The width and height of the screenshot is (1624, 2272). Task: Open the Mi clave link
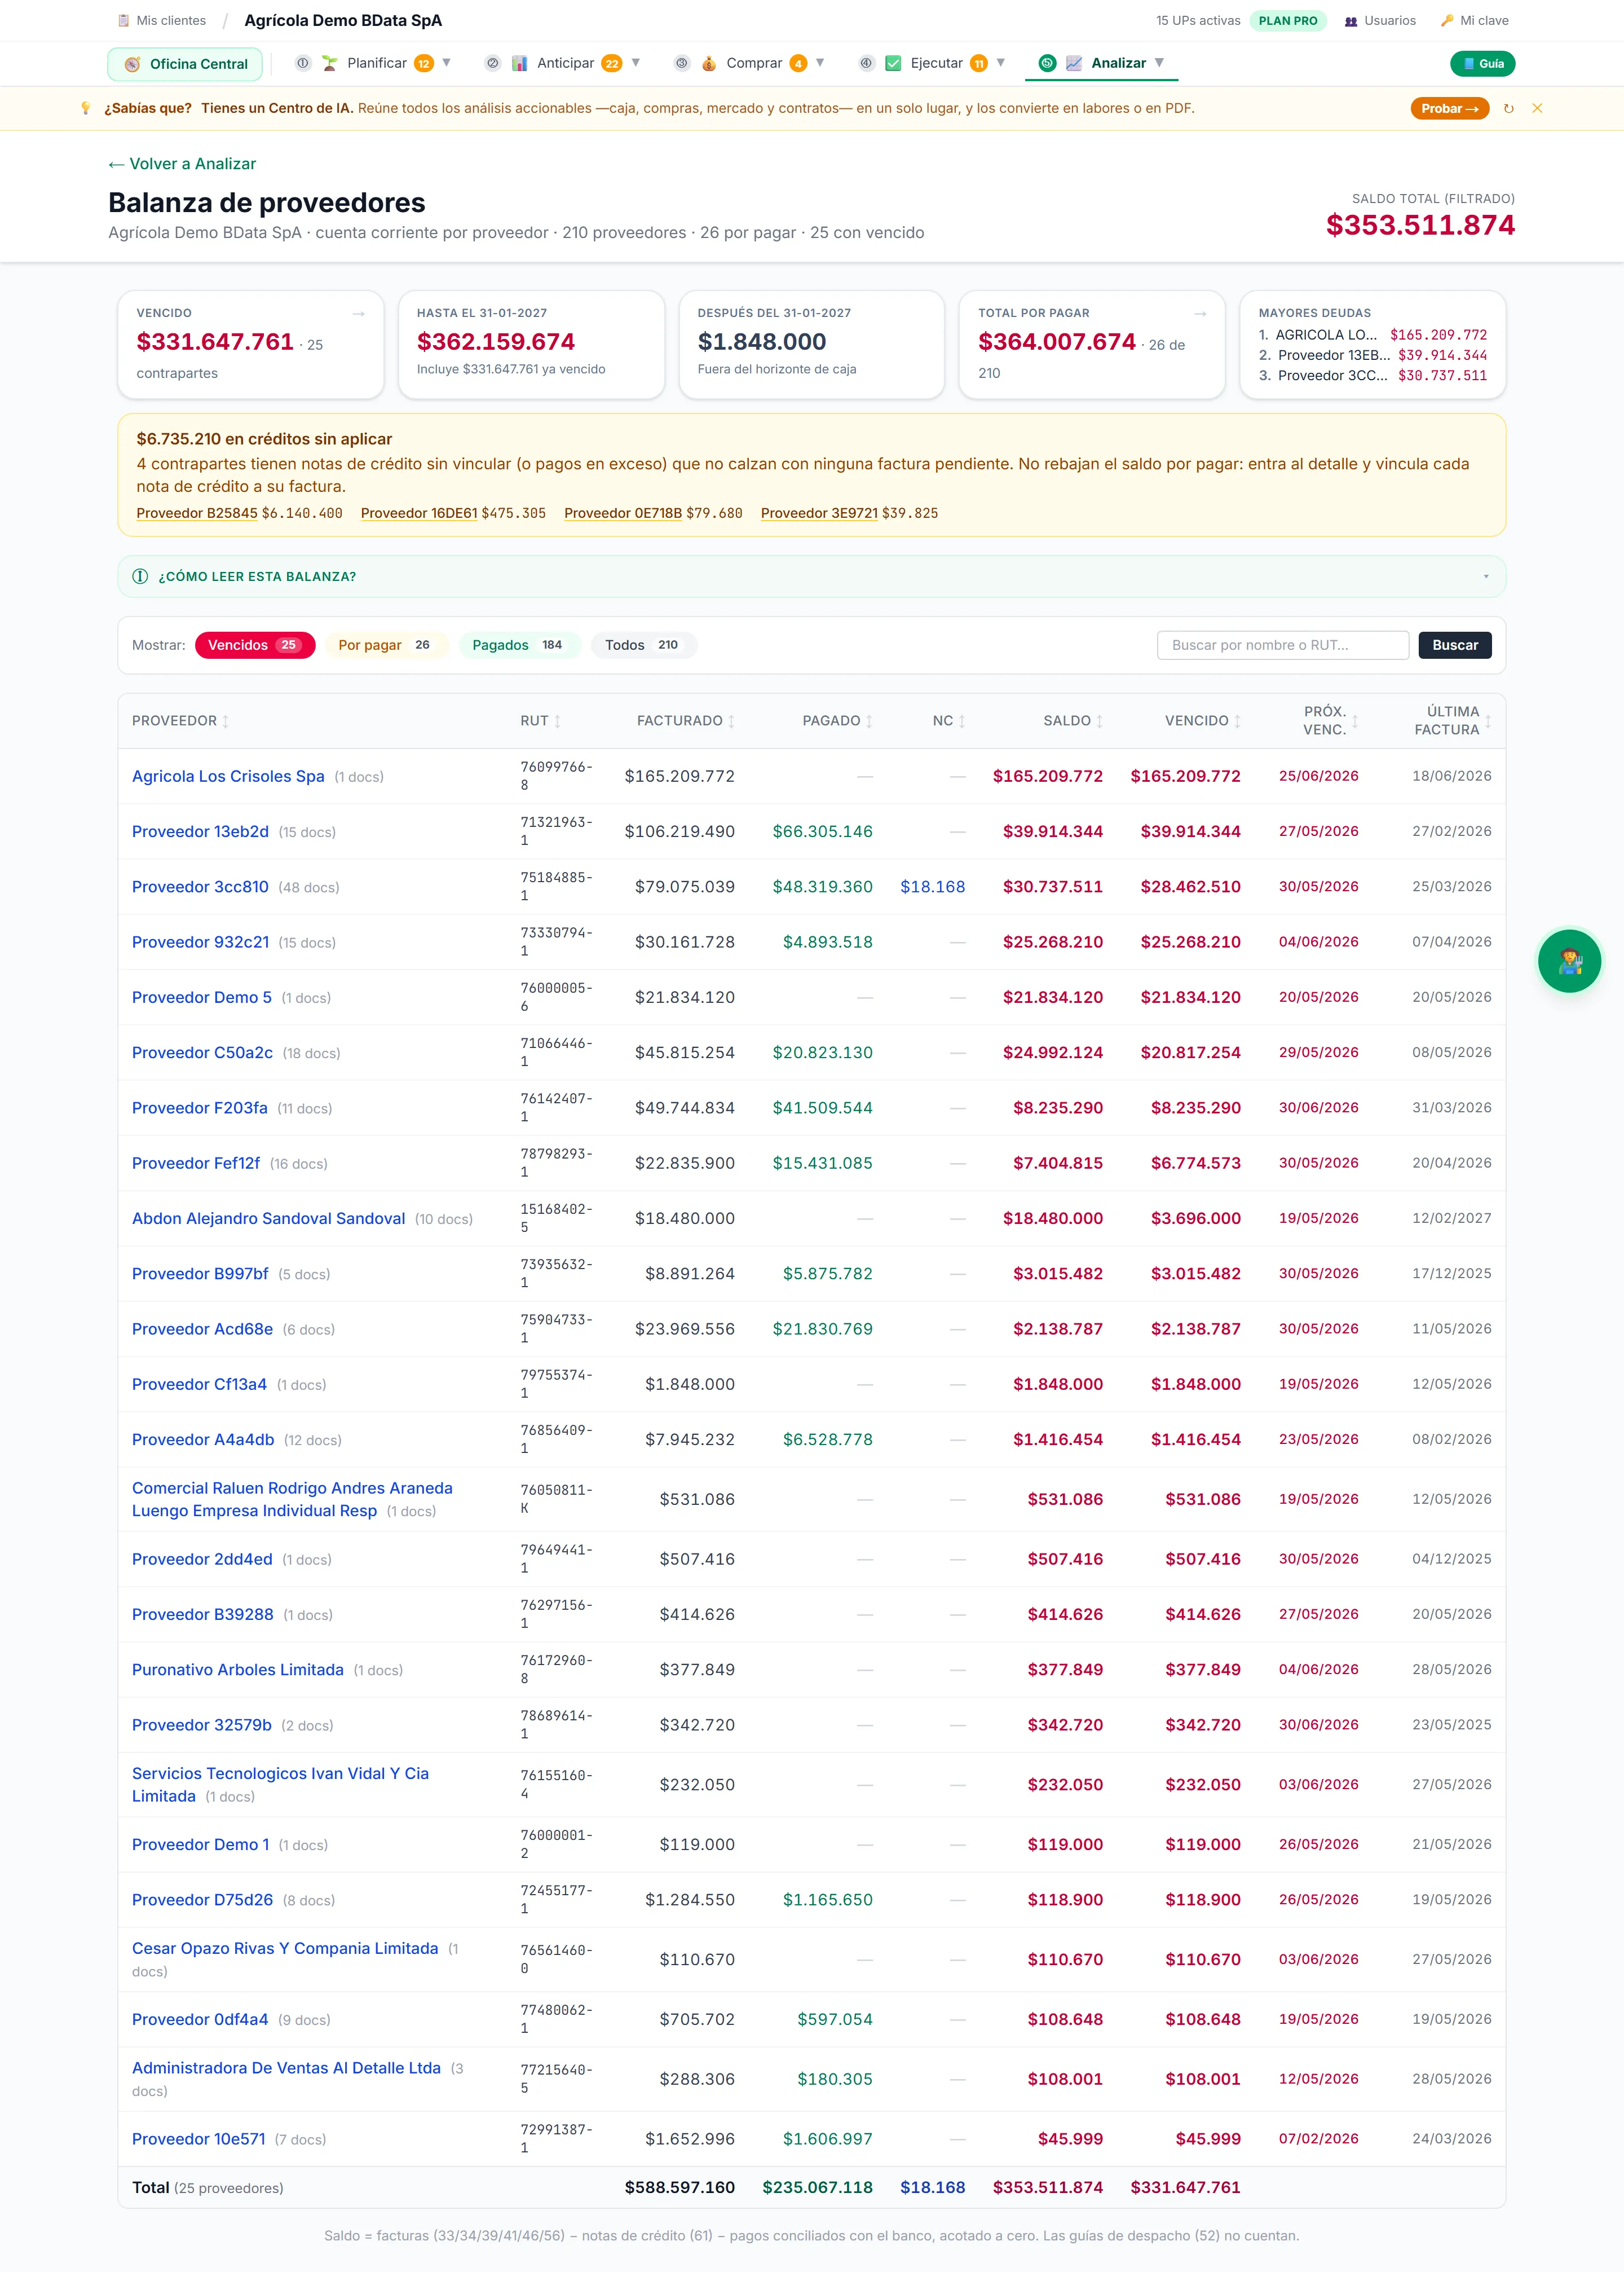1484,21
